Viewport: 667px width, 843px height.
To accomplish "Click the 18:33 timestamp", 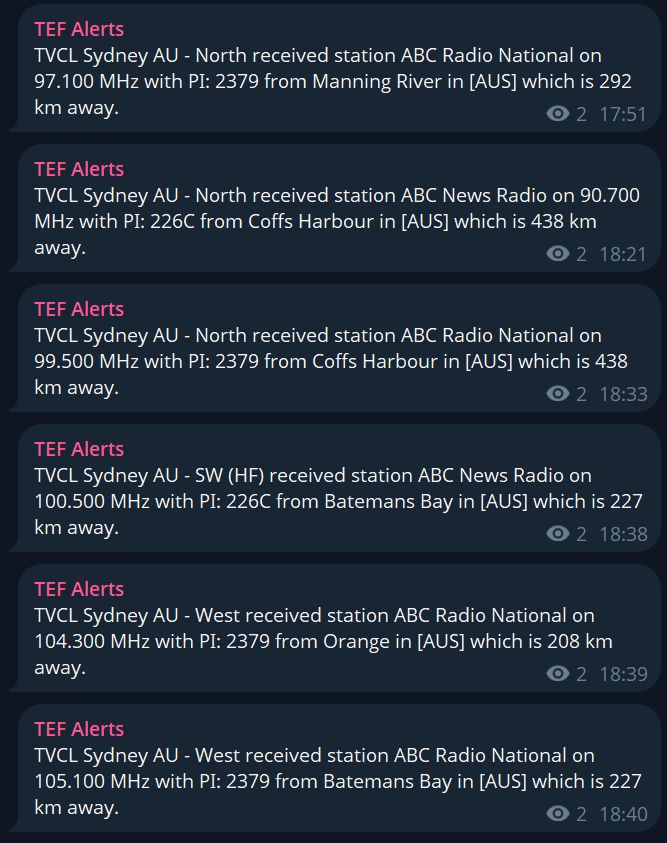I will click(x=623, y=394).
